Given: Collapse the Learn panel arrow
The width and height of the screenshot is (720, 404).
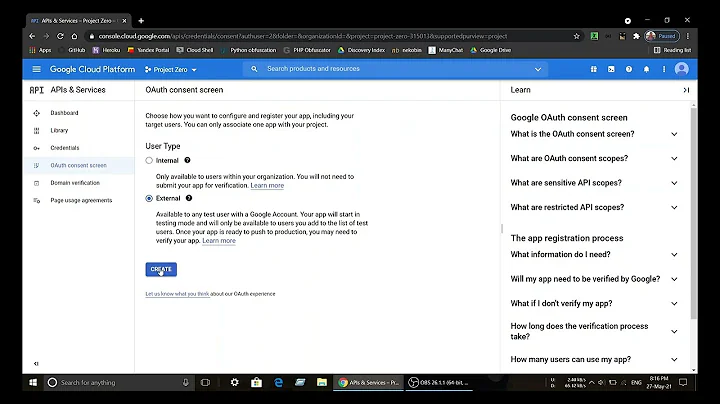Looking at the screenshot, I should 686,90.
